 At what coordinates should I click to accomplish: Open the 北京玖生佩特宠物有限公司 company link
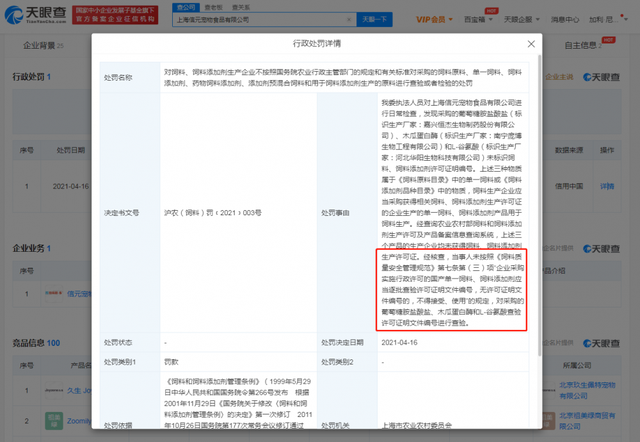pos(587,391)
